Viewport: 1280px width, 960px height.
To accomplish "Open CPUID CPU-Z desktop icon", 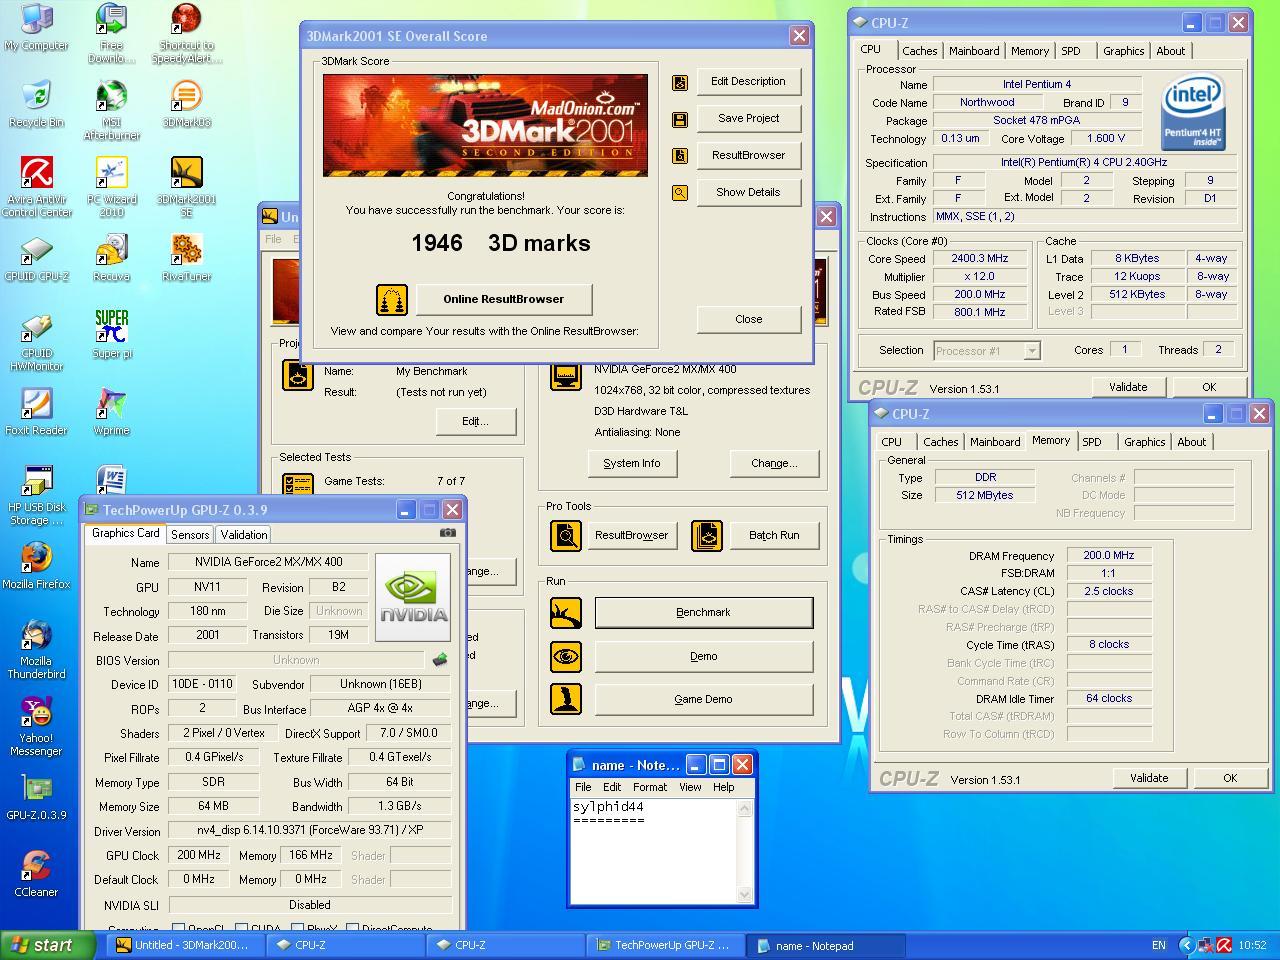I will (x=37, y=259).
